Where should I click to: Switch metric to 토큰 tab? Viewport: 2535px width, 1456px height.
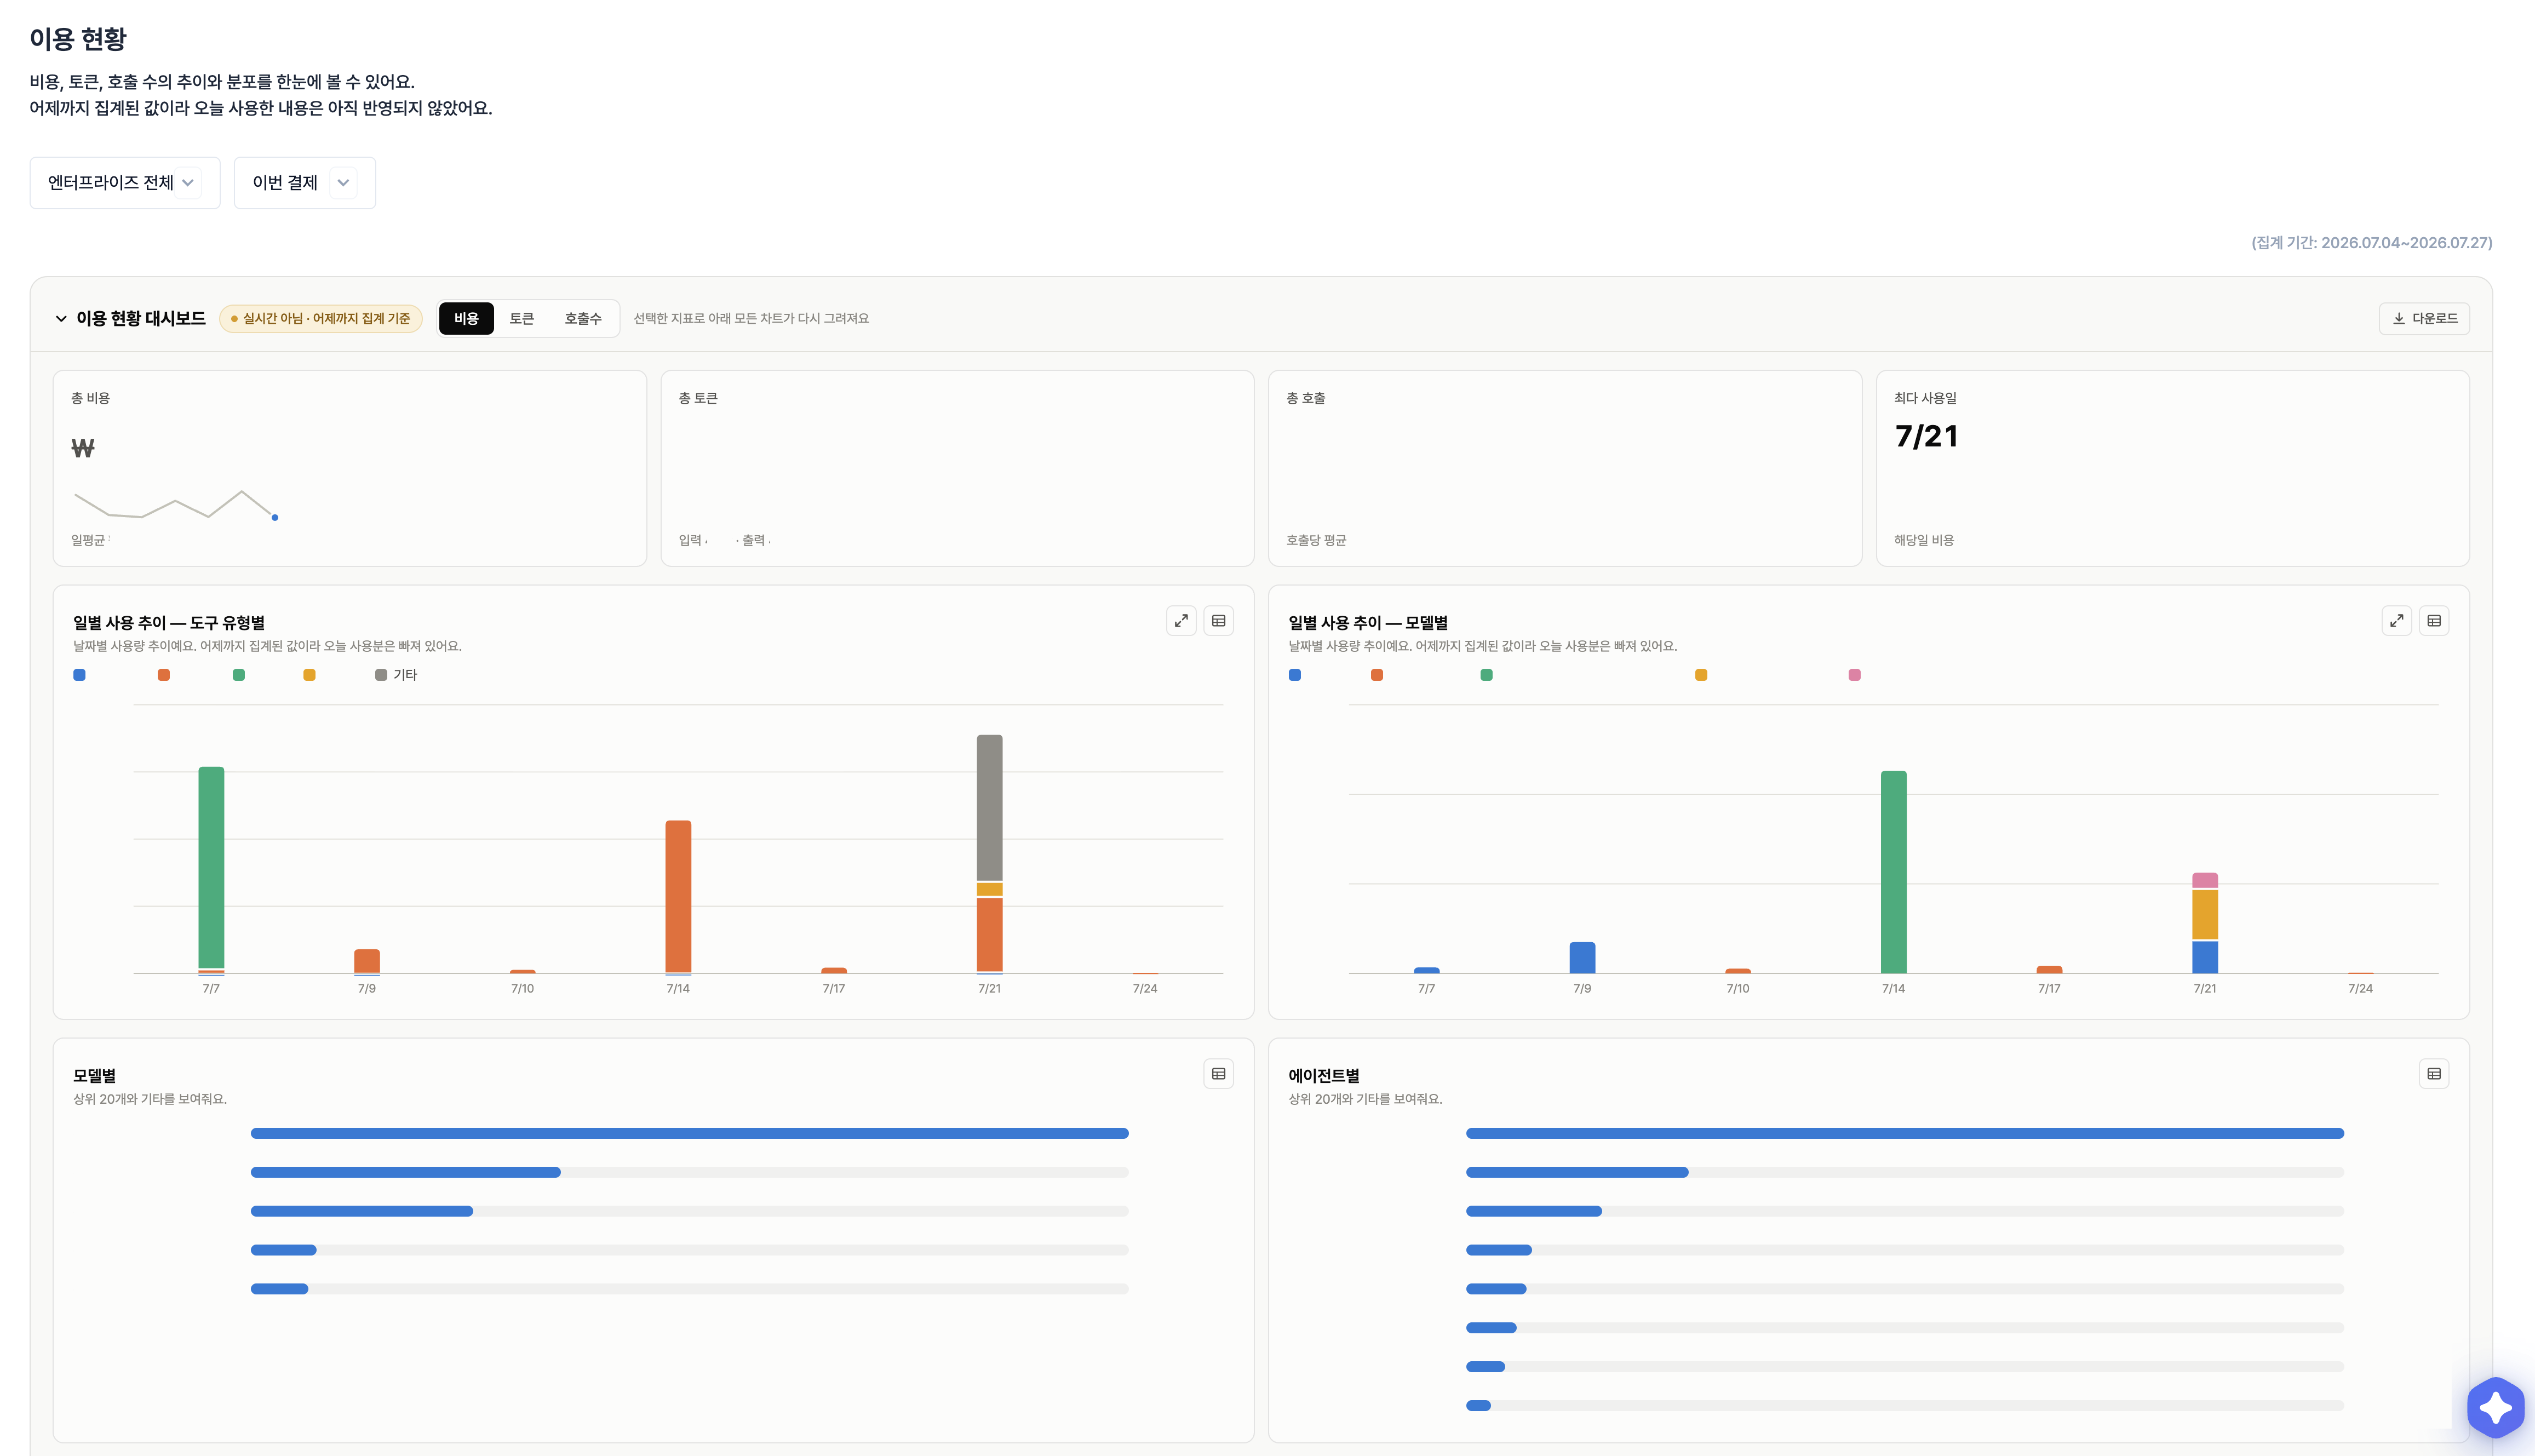click(521, 318)
